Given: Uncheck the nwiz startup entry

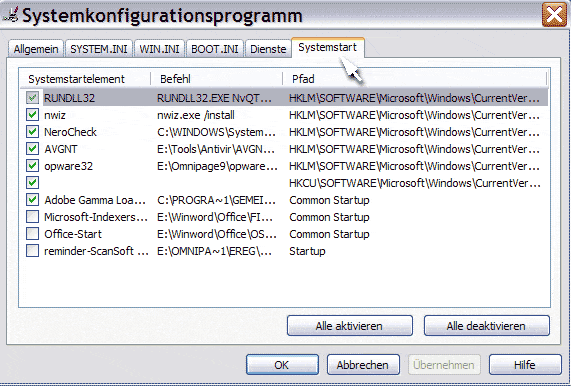Looking at the screenshot, I should [32, 115].
